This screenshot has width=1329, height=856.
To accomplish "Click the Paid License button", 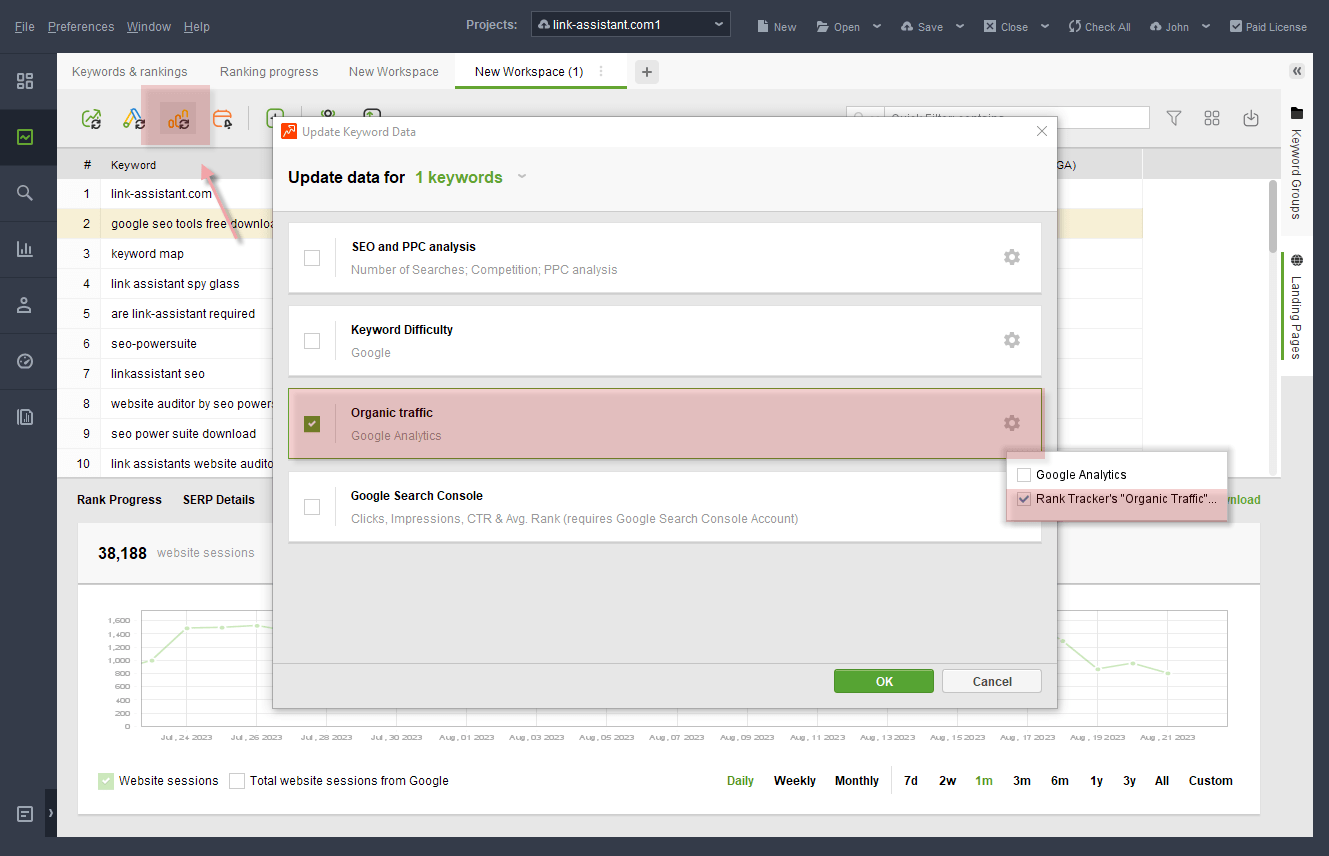I will coord(1268,27).
